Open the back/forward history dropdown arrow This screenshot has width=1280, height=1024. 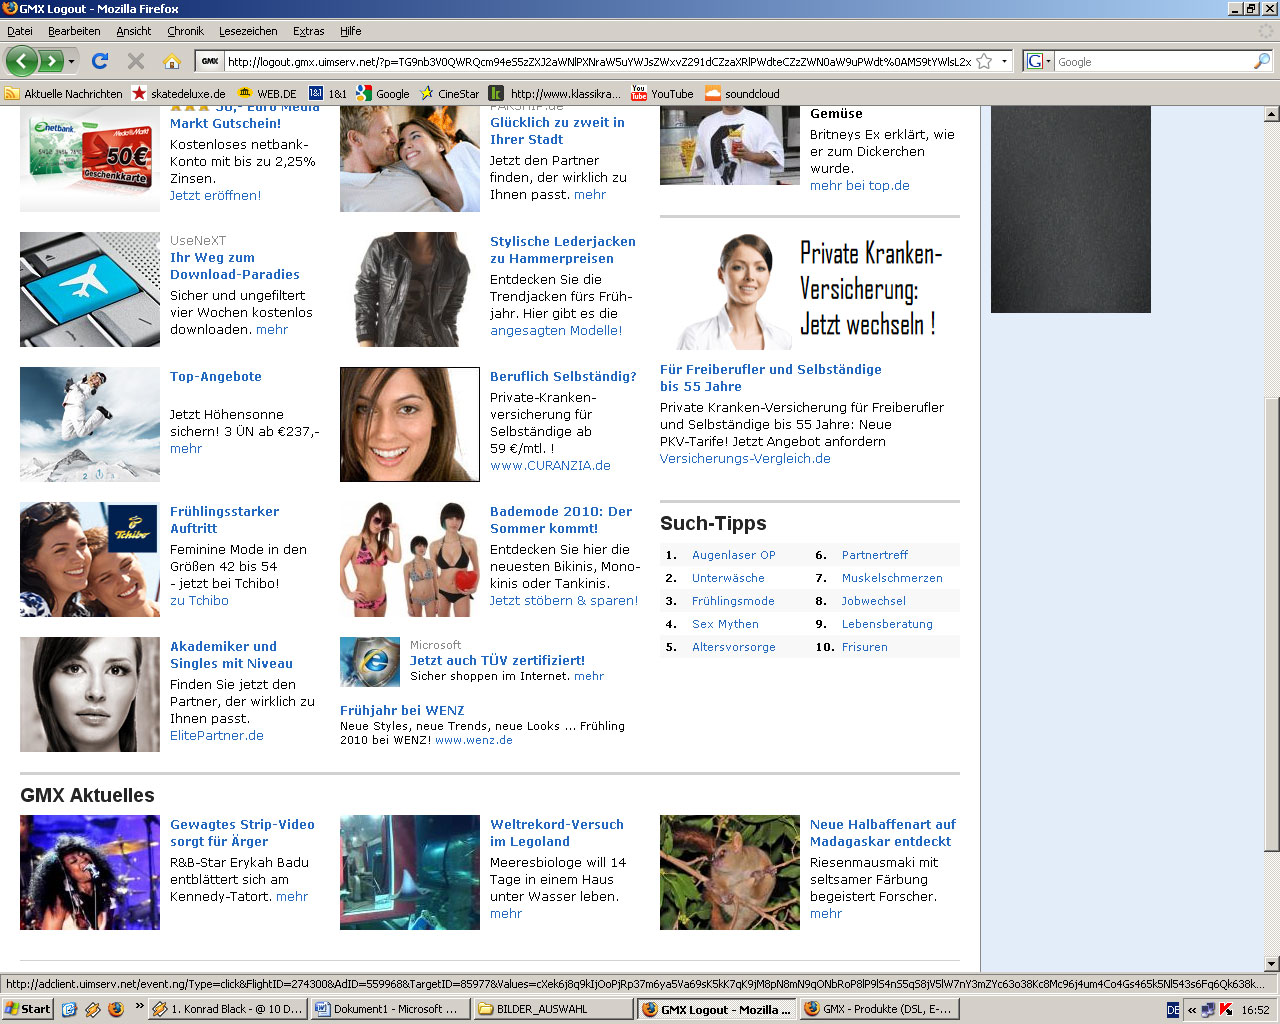tap(71, 62)
